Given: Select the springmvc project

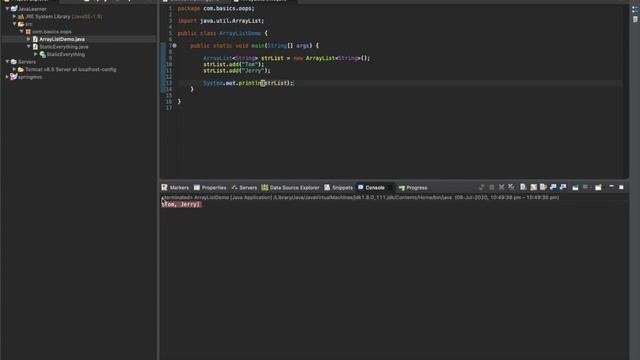Looking at the screenshot, I should click(x=30, y=77).
